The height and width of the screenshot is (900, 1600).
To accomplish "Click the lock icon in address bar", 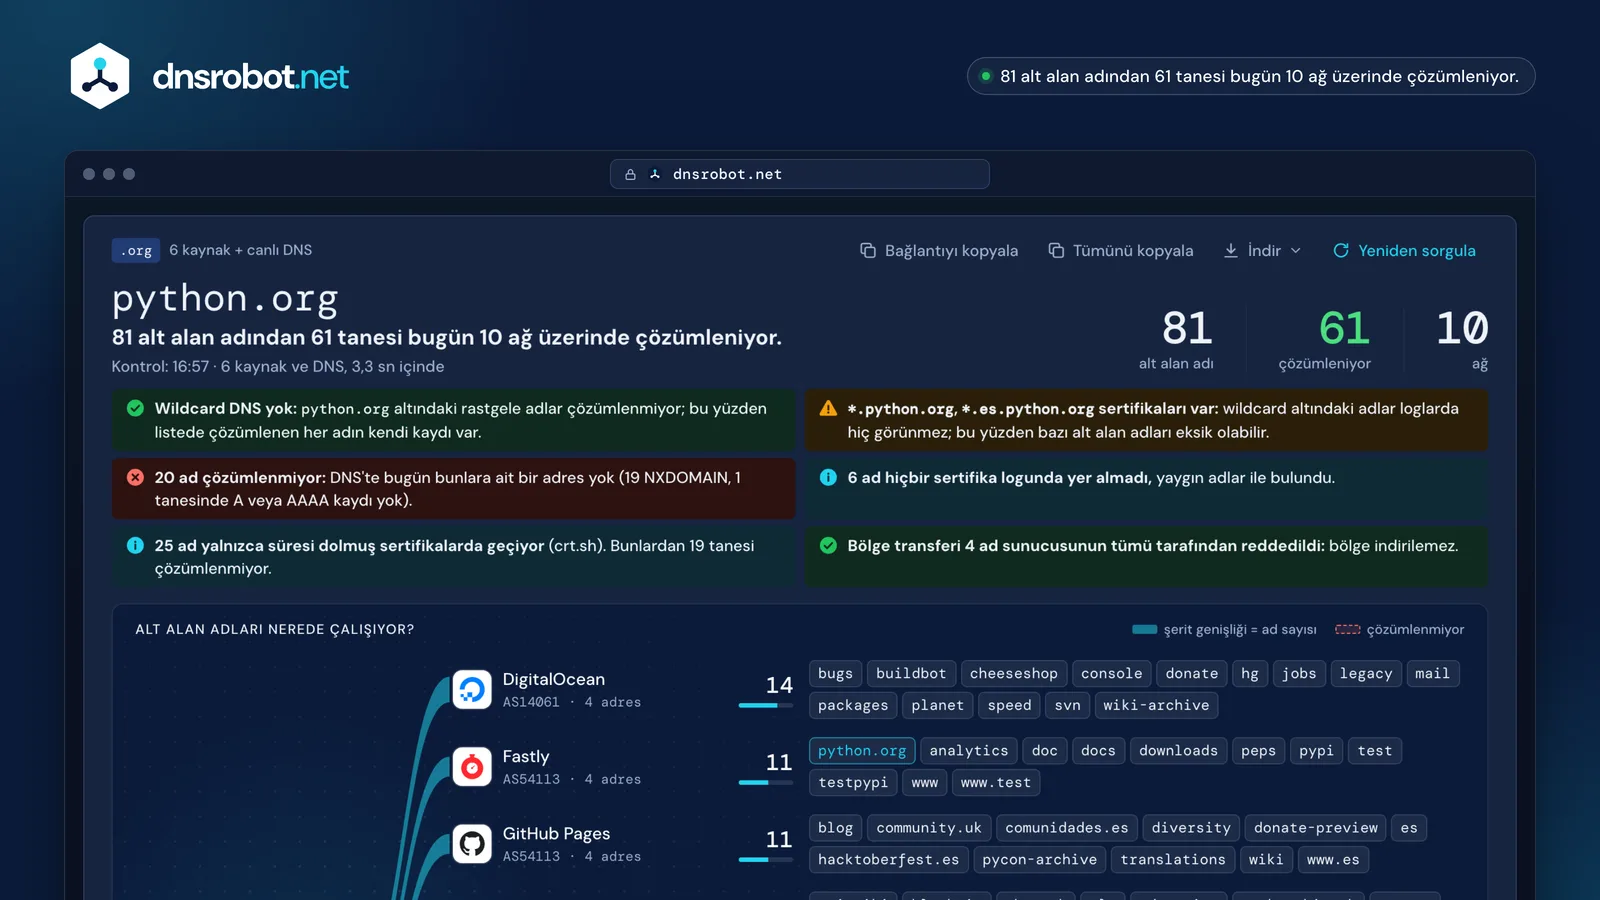I will click(x=630, y=174).
